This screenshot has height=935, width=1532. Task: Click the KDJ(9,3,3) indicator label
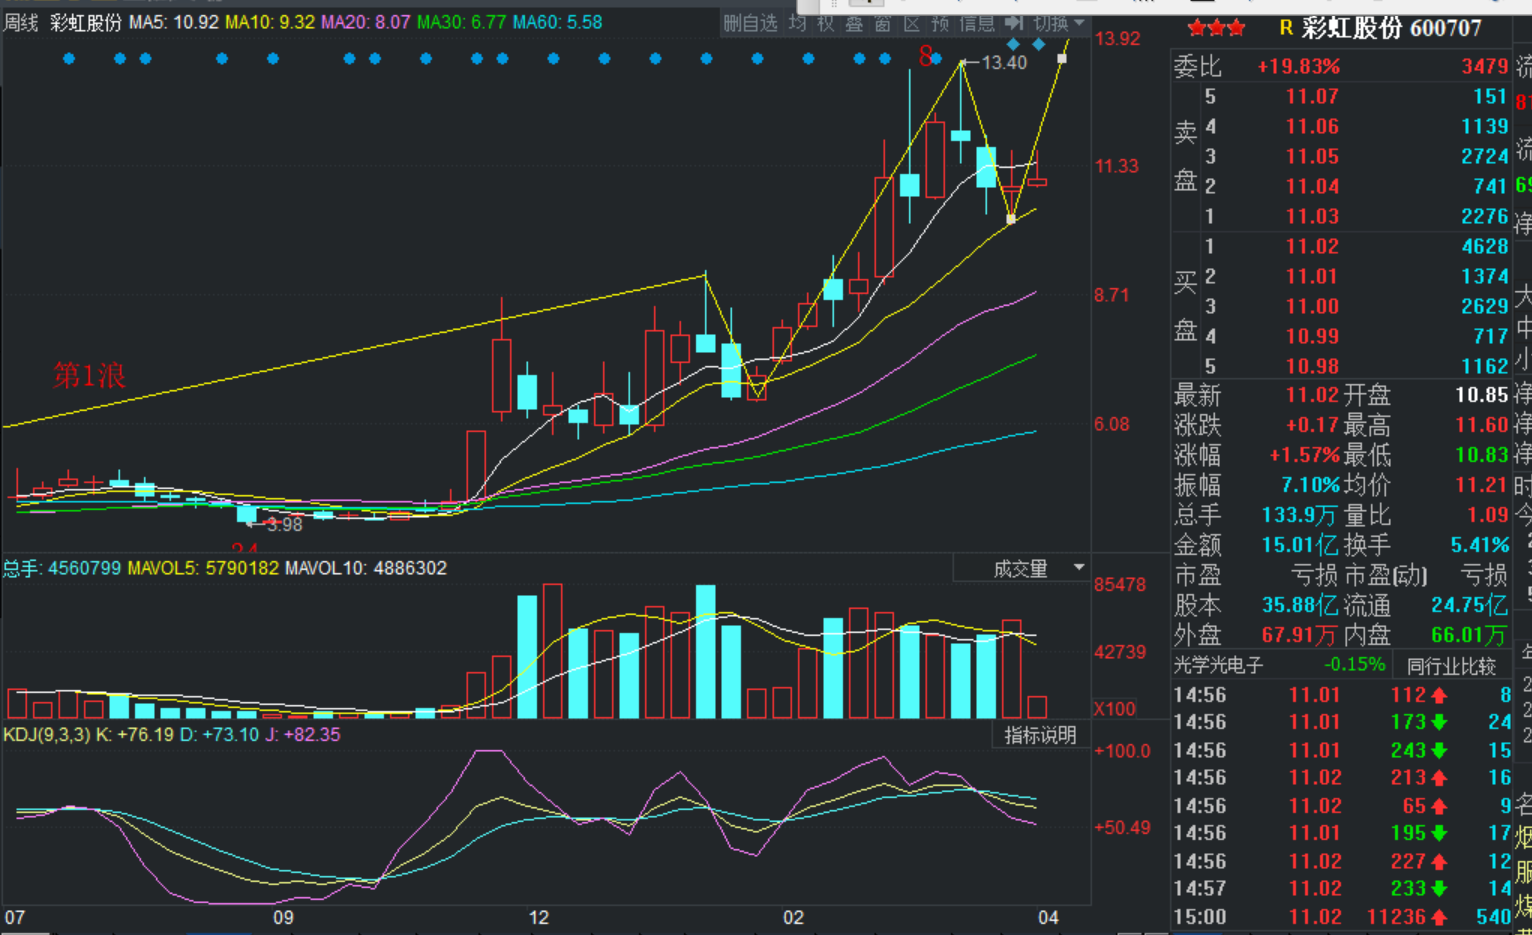[x=47, y=735]
